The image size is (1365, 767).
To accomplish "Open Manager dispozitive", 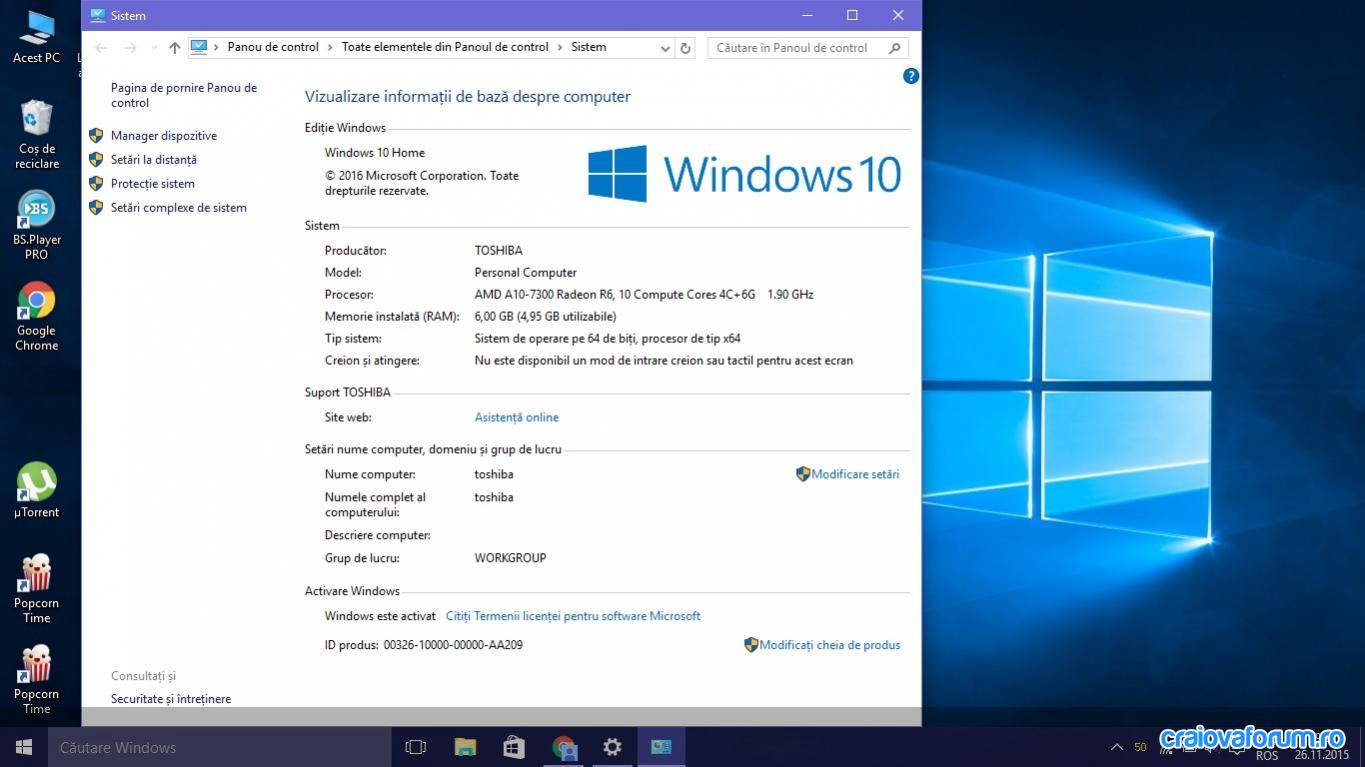I will click(x=164, y=136).
